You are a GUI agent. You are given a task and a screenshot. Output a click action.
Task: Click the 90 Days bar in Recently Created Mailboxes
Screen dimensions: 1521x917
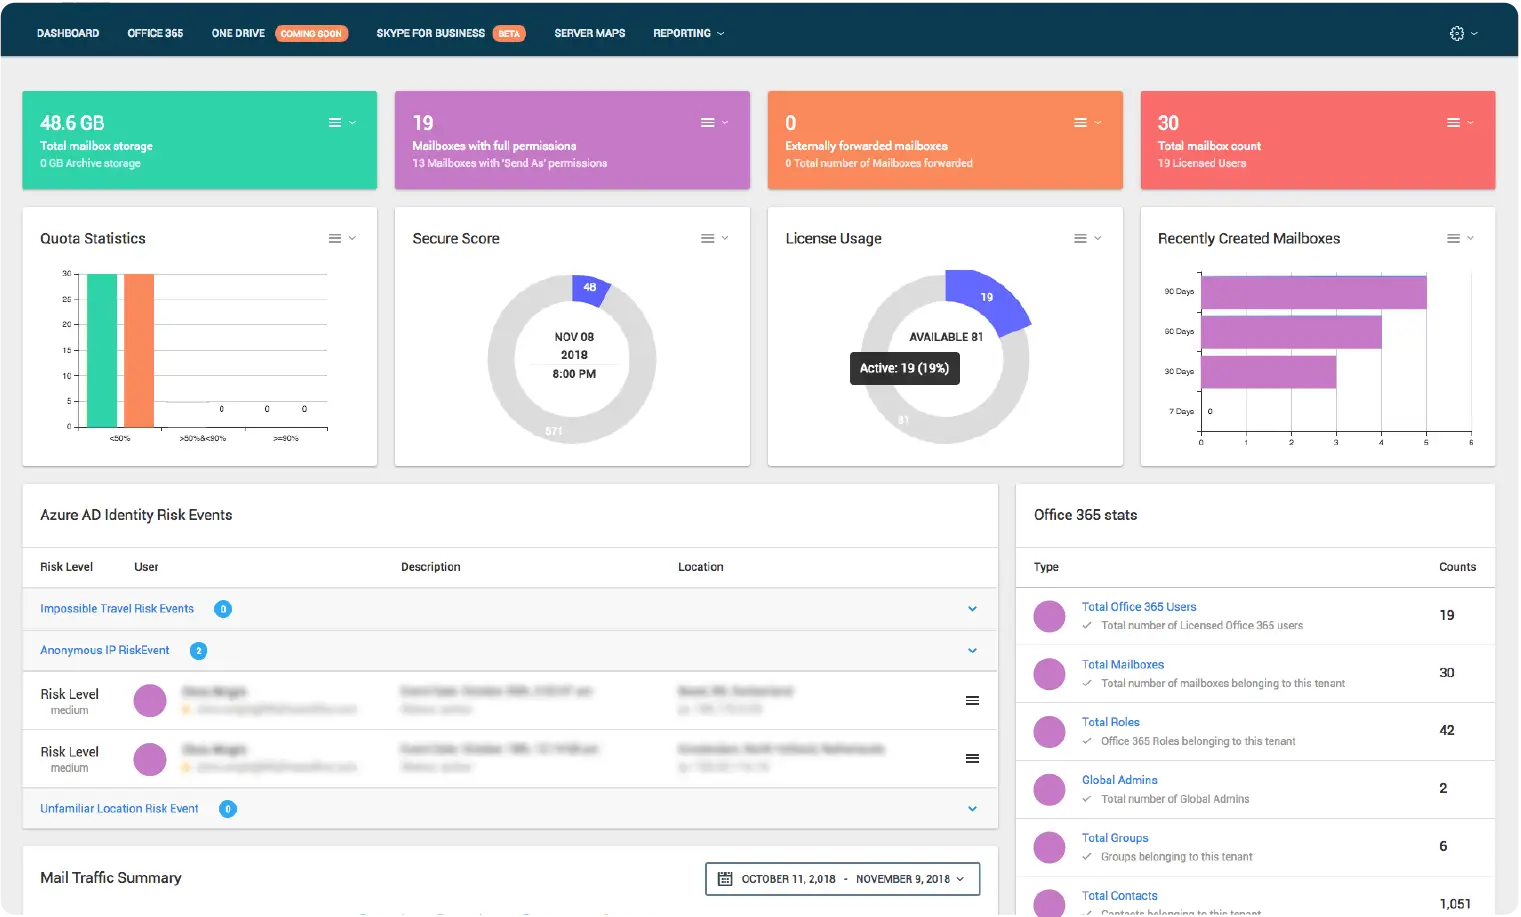click(x=1313, y=293)
